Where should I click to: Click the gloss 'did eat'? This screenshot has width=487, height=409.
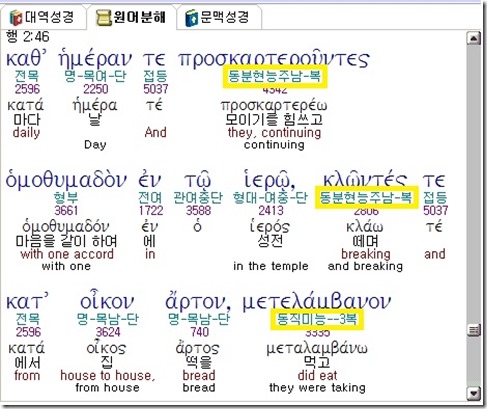pos(317,376)
